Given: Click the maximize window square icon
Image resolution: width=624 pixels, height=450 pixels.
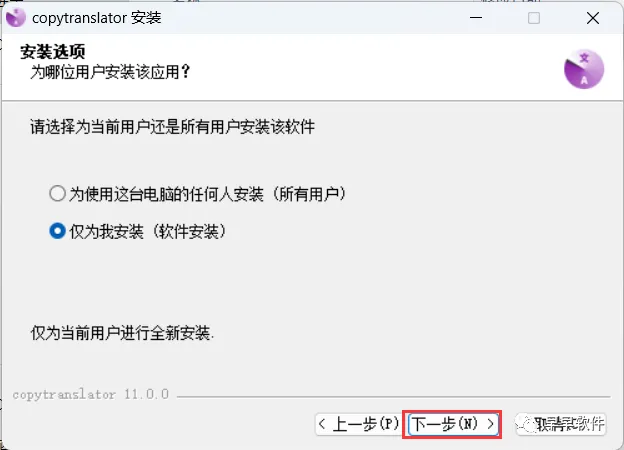Looking at the screenshot, I should [534, 18].
